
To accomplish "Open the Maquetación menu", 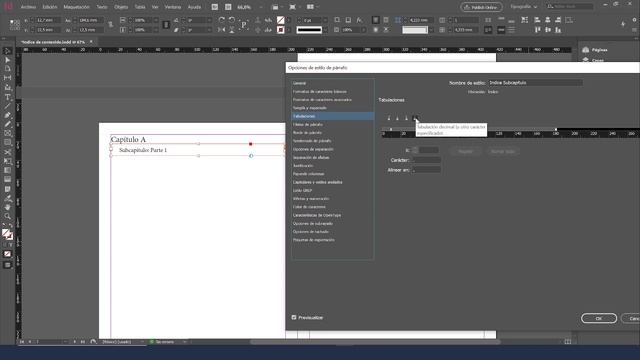I will coord(76,7).
